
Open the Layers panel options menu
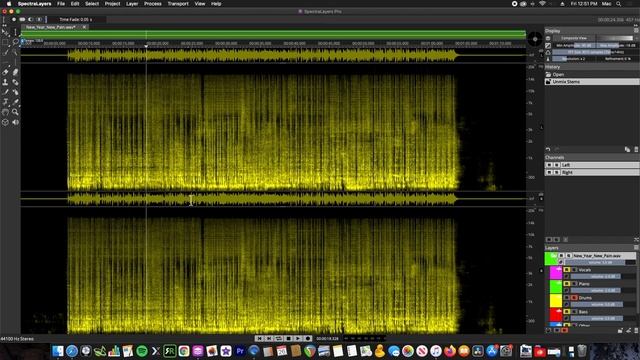(x=636, y=248)
